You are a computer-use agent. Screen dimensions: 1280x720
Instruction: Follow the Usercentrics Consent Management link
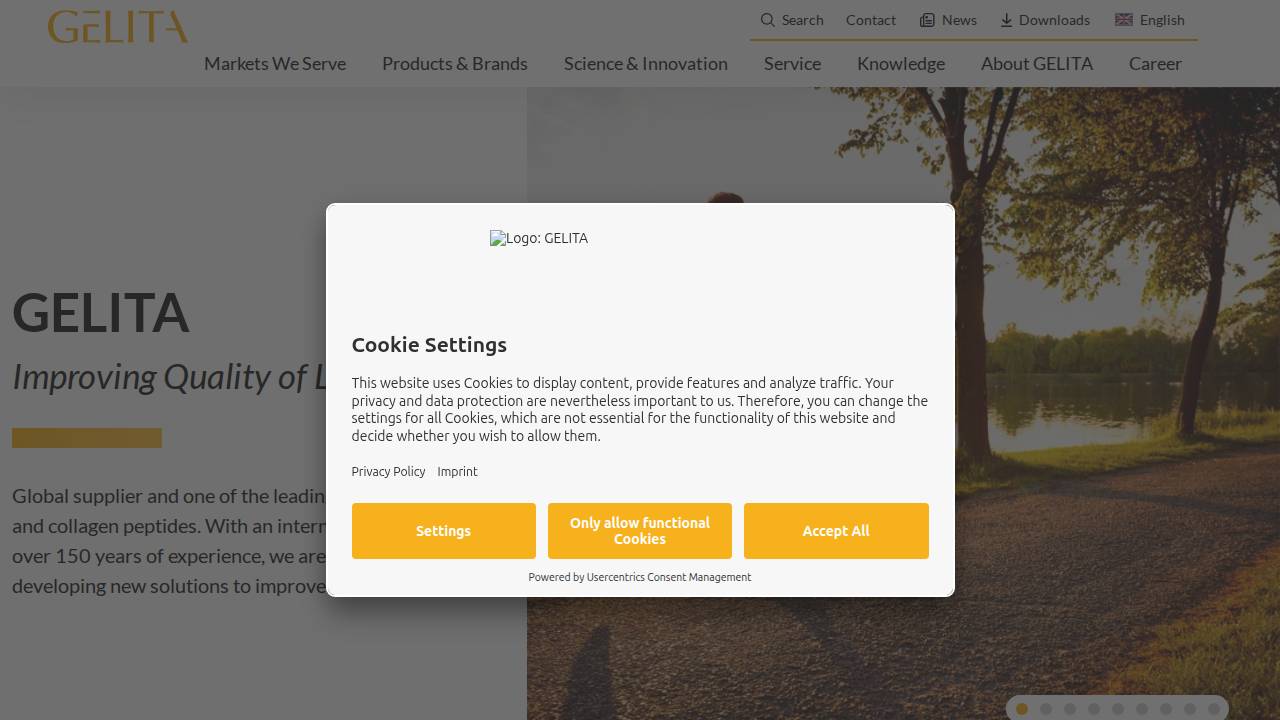pos(668,577)
